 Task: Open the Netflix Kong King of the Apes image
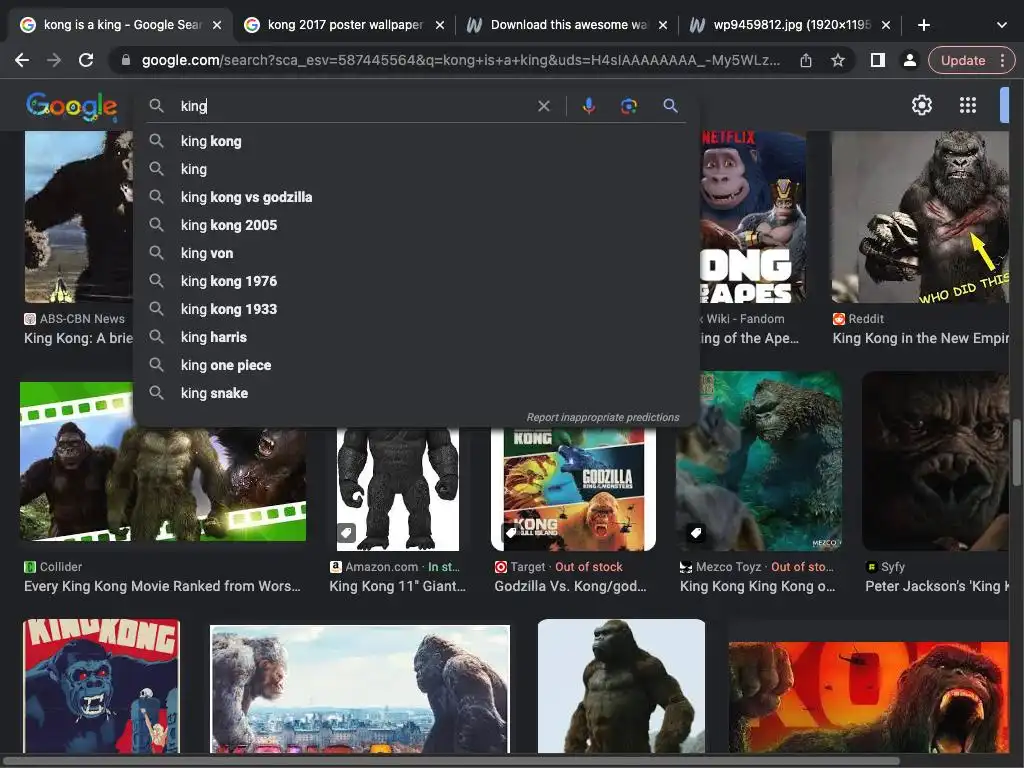(x=752, y=217)
